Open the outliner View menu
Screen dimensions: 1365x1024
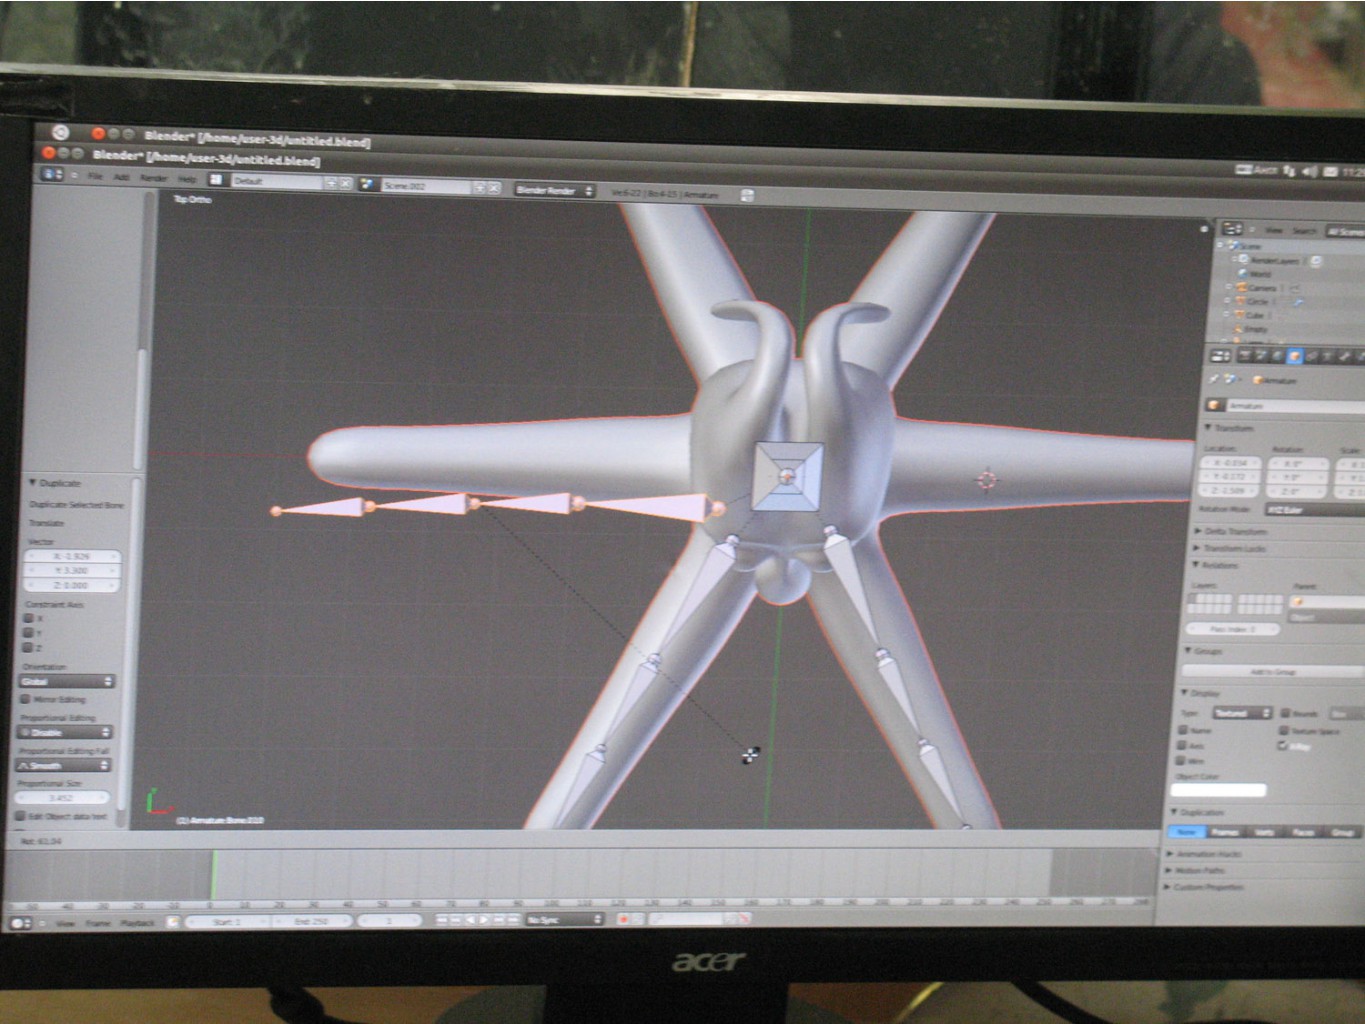click(1274, 230)
